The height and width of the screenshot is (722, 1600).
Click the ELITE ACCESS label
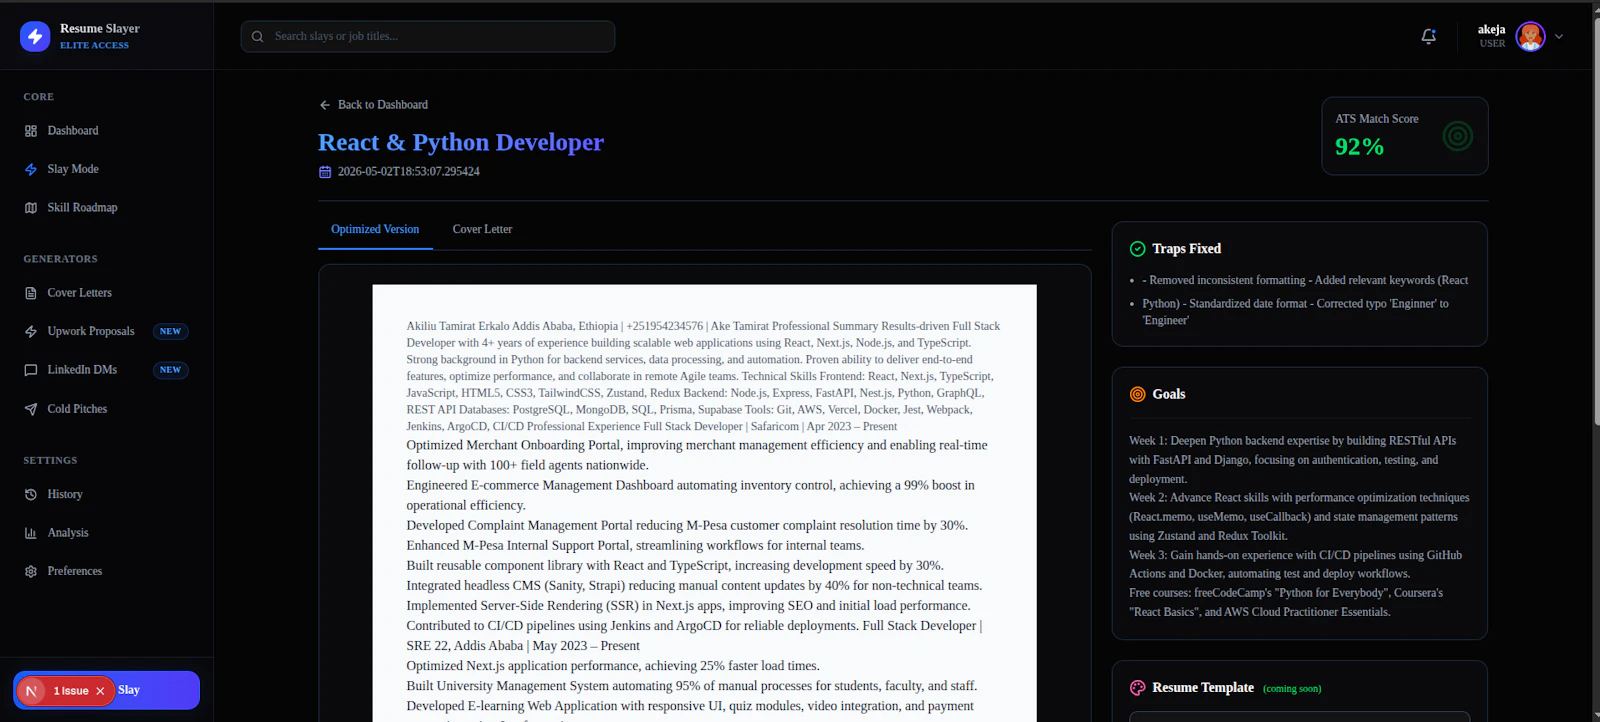point(94,45)
